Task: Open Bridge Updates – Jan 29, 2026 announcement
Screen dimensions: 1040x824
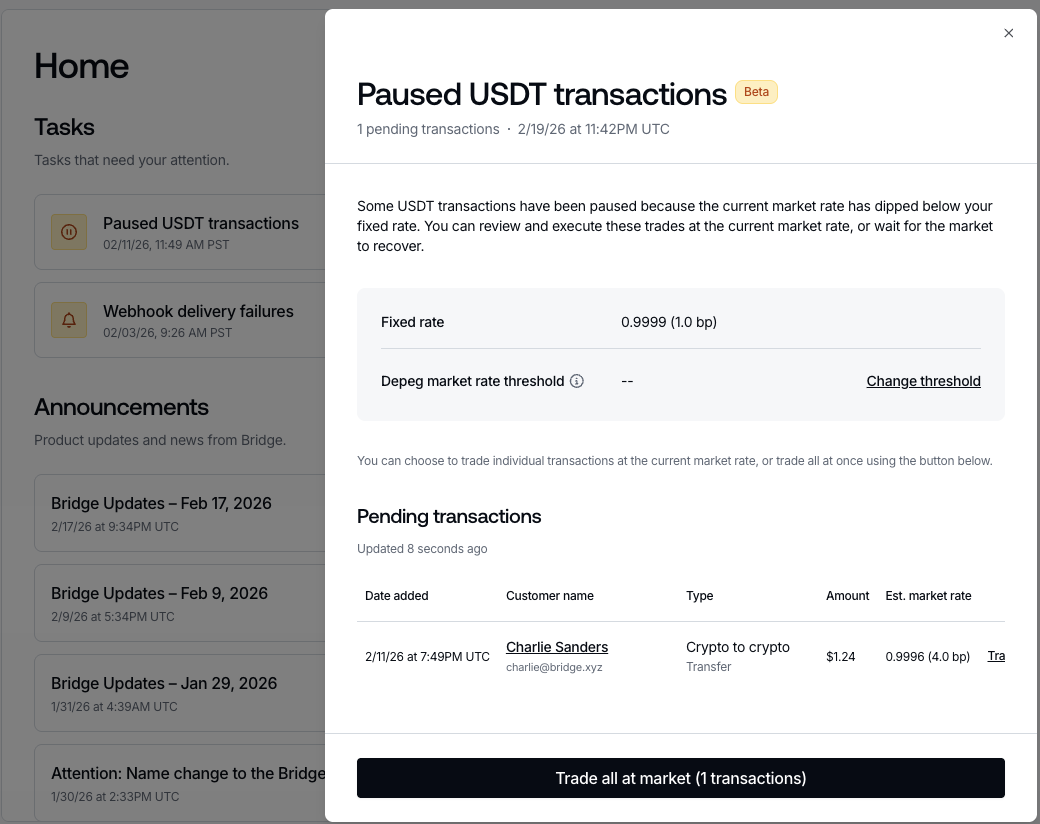Action: click(164, 684)
